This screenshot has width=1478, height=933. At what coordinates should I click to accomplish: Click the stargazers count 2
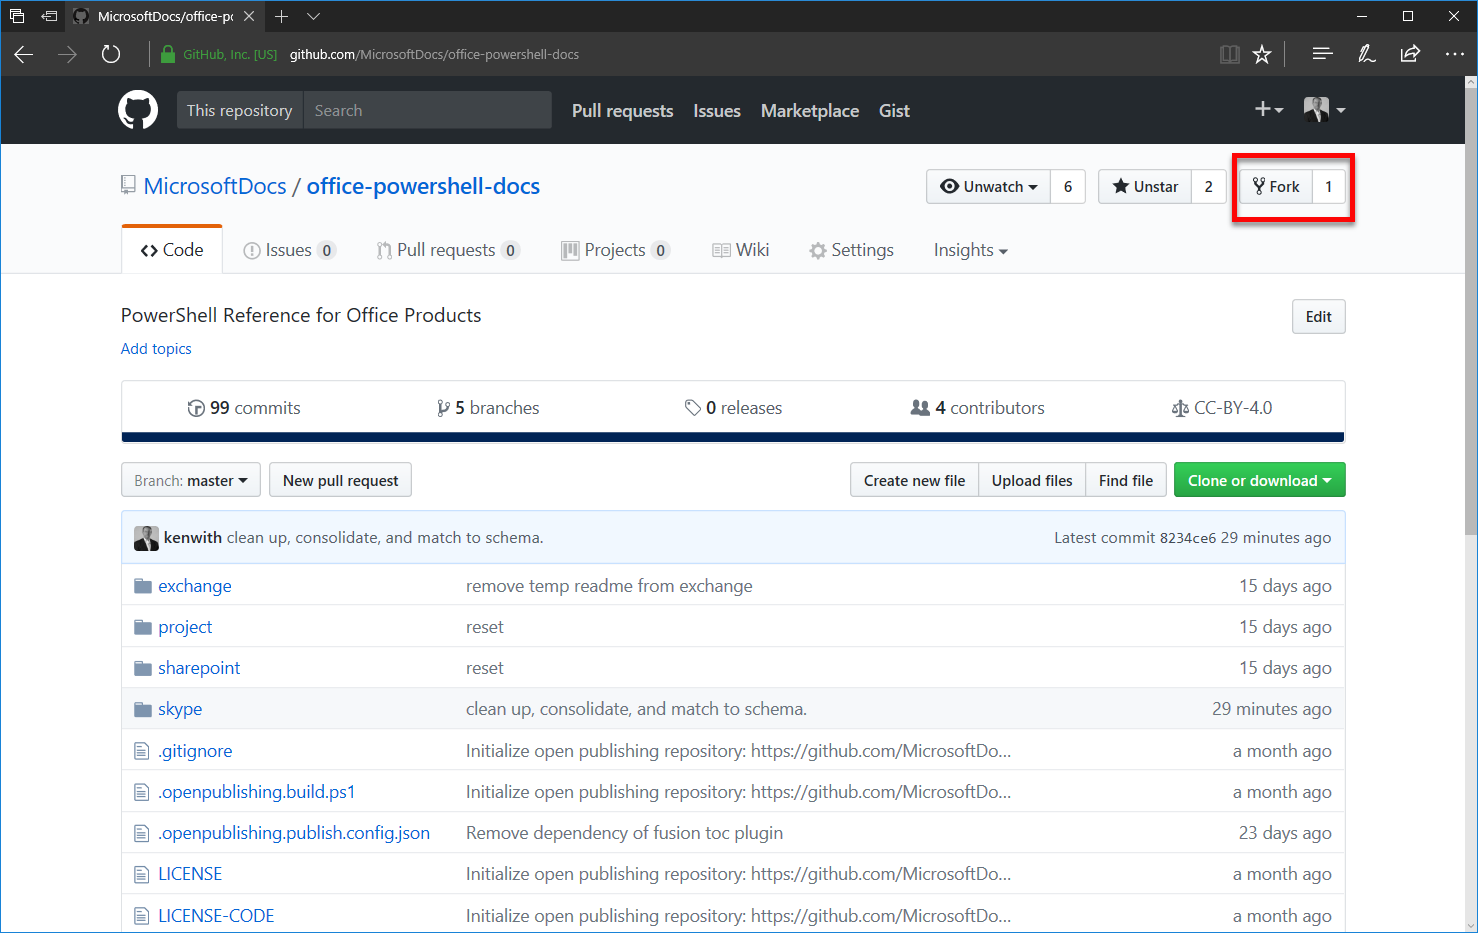click(x=1209, y=187)
